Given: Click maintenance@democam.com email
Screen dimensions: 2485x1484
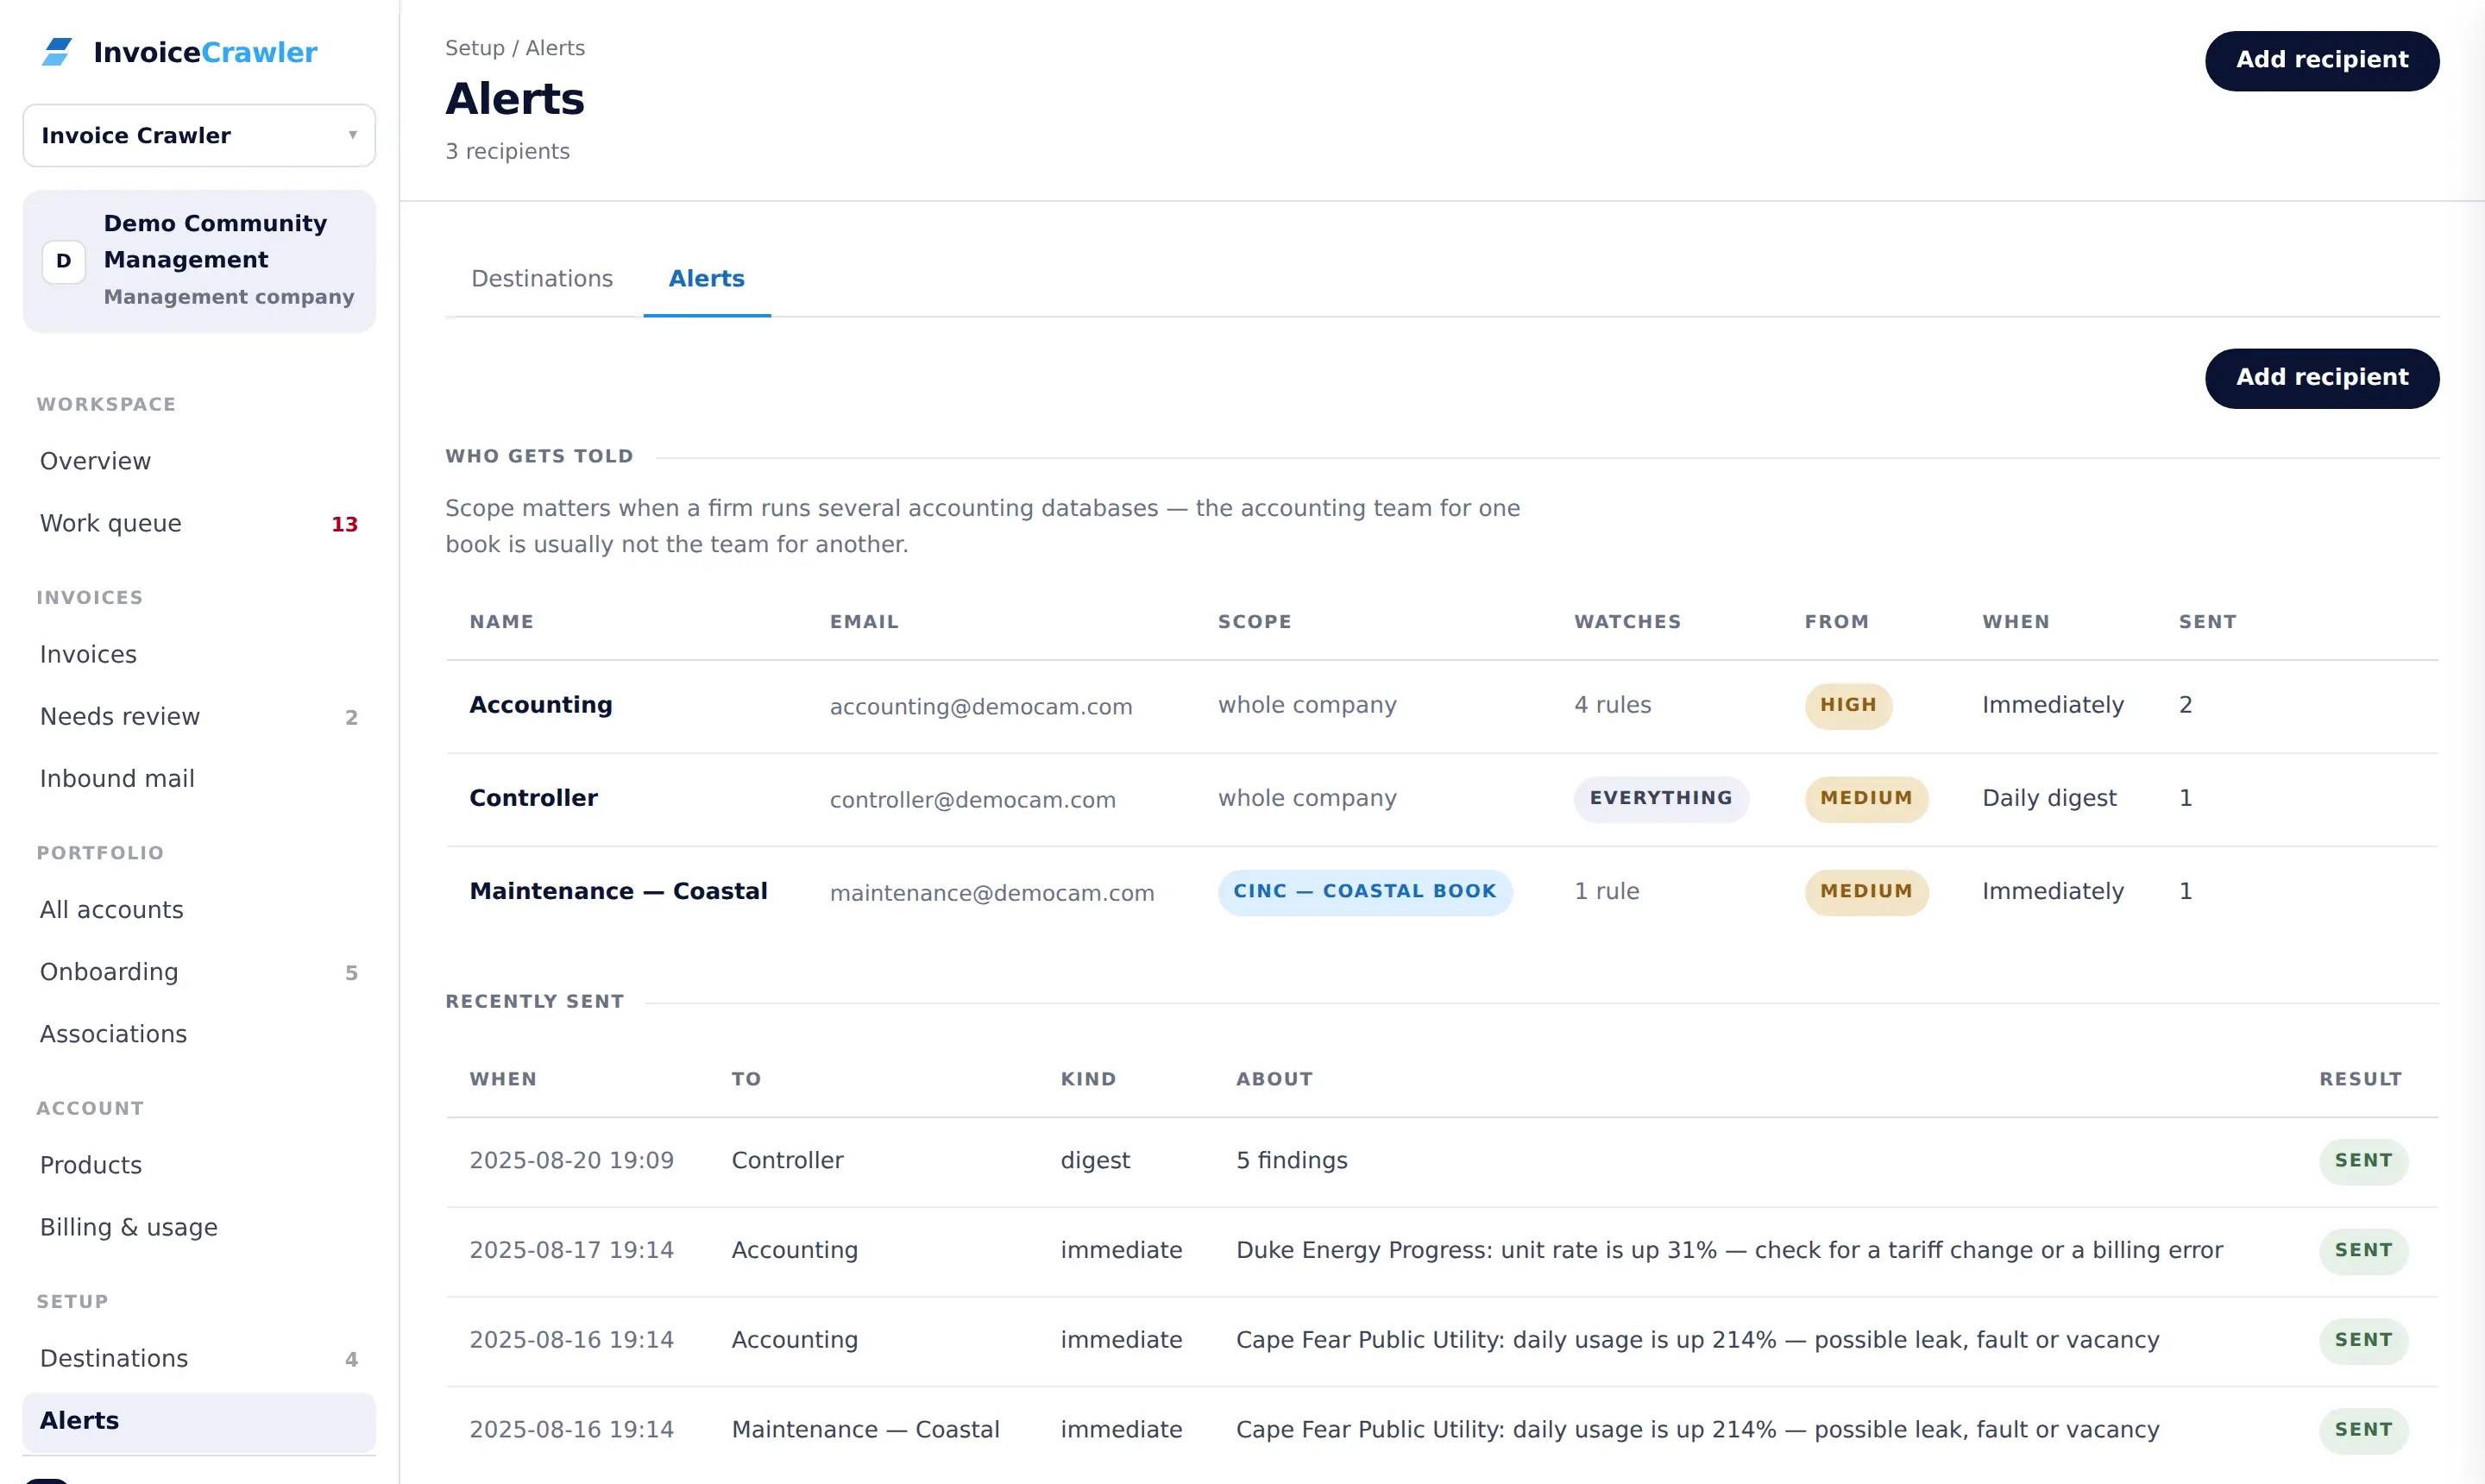Looking at the screenshot, I should (992, 893).
